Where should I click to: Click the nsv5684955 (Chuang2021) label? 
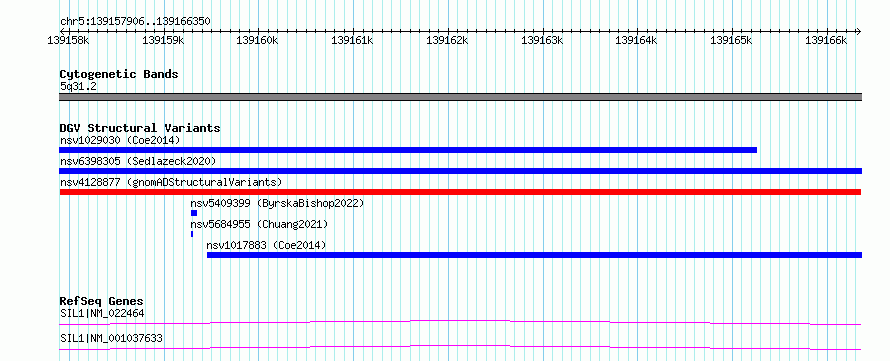259,224
